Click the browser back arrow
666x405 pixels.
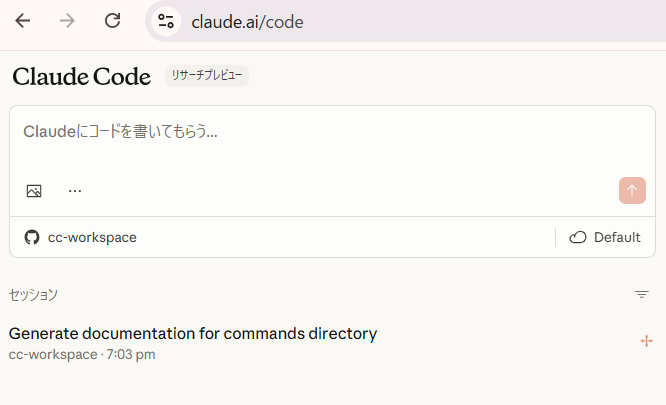coord(22,21)
